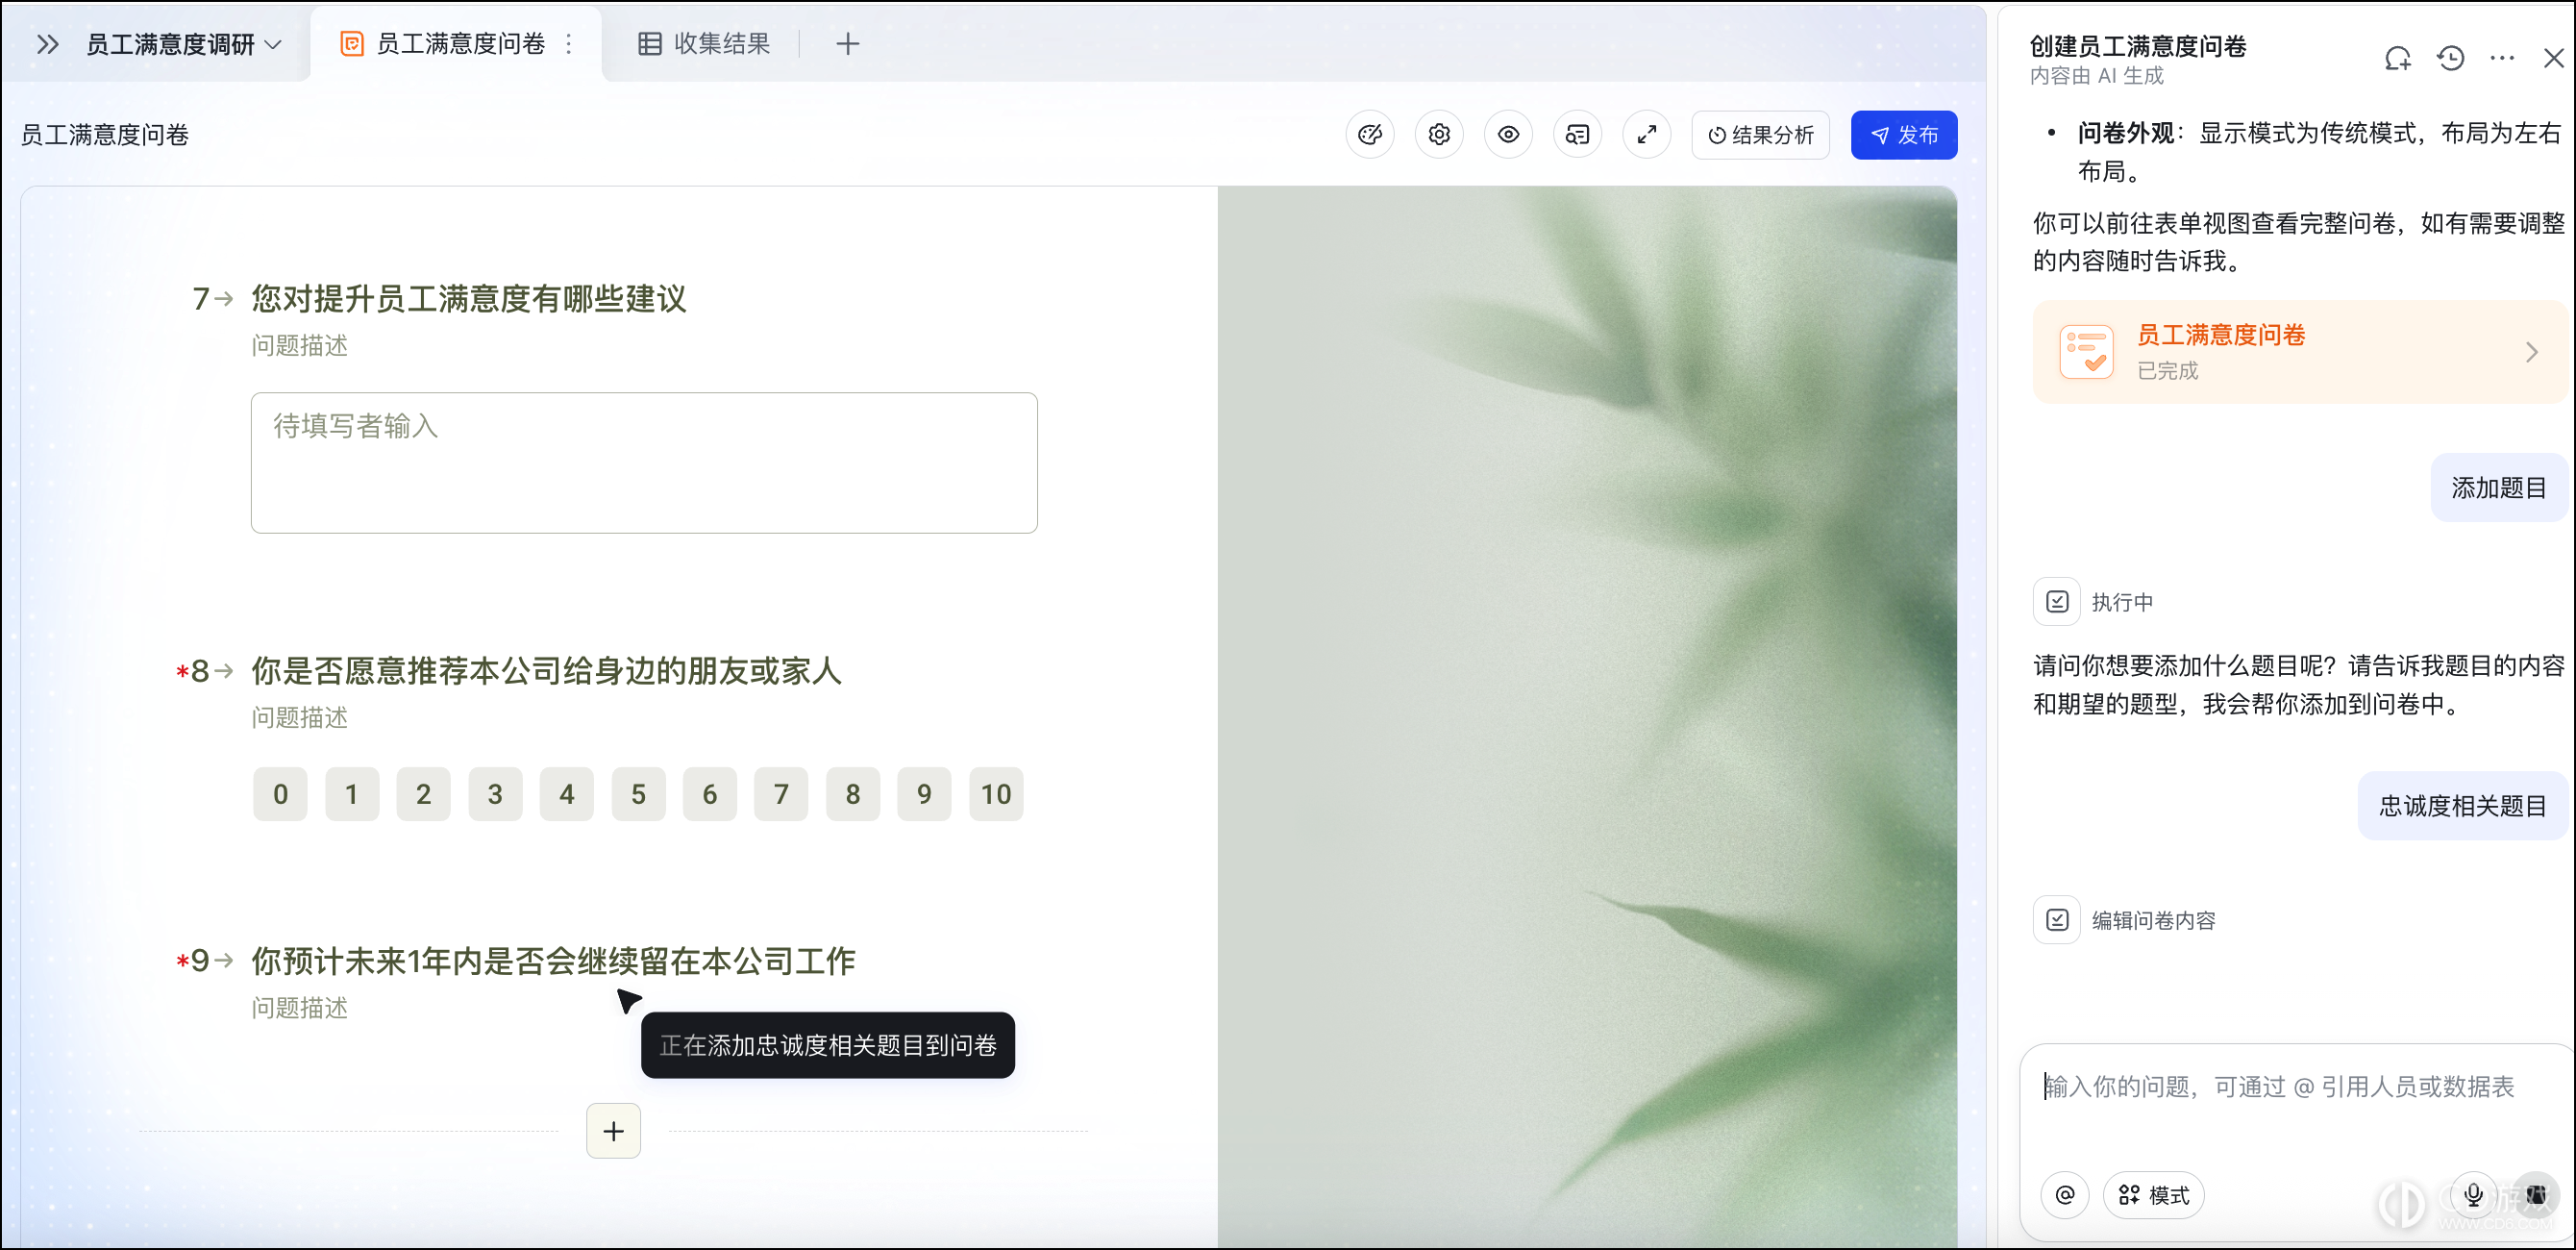The height and width of the screenshot is (1250, 2576).
Task: Select rating 4 in question 8
Action: [567, 794]
